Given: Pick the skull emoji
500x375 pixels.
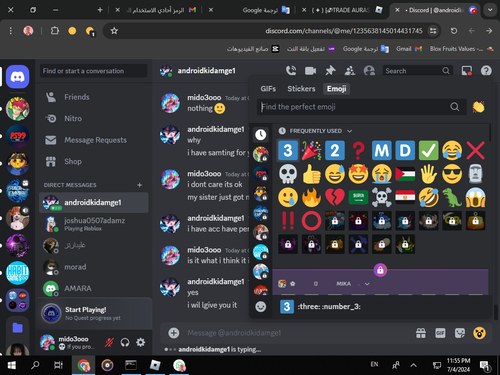Looking at the screenshot, I should click(288, 174).
